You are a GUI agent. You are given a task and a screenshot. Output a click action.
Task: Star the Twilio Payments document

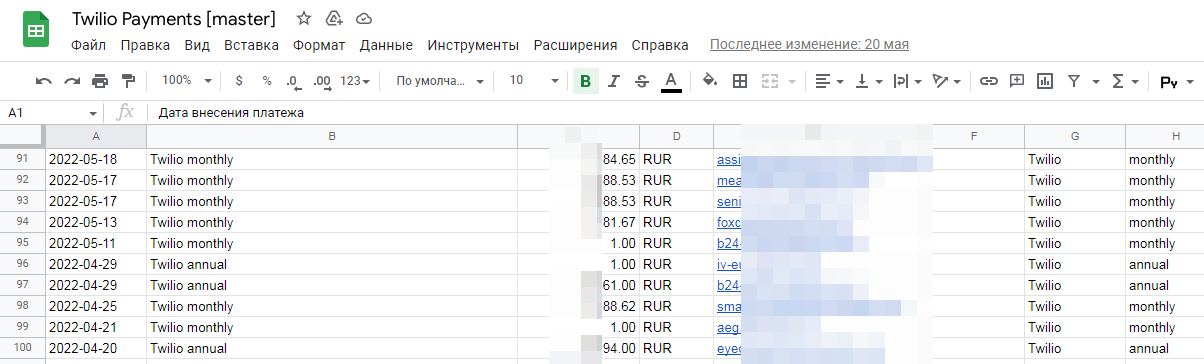pos(304,19)
